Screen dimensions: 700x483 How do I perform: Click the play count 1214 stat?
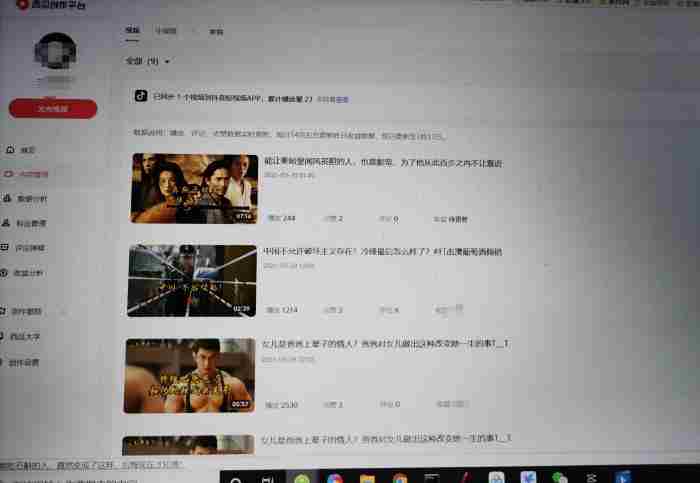tap(282, 309)
